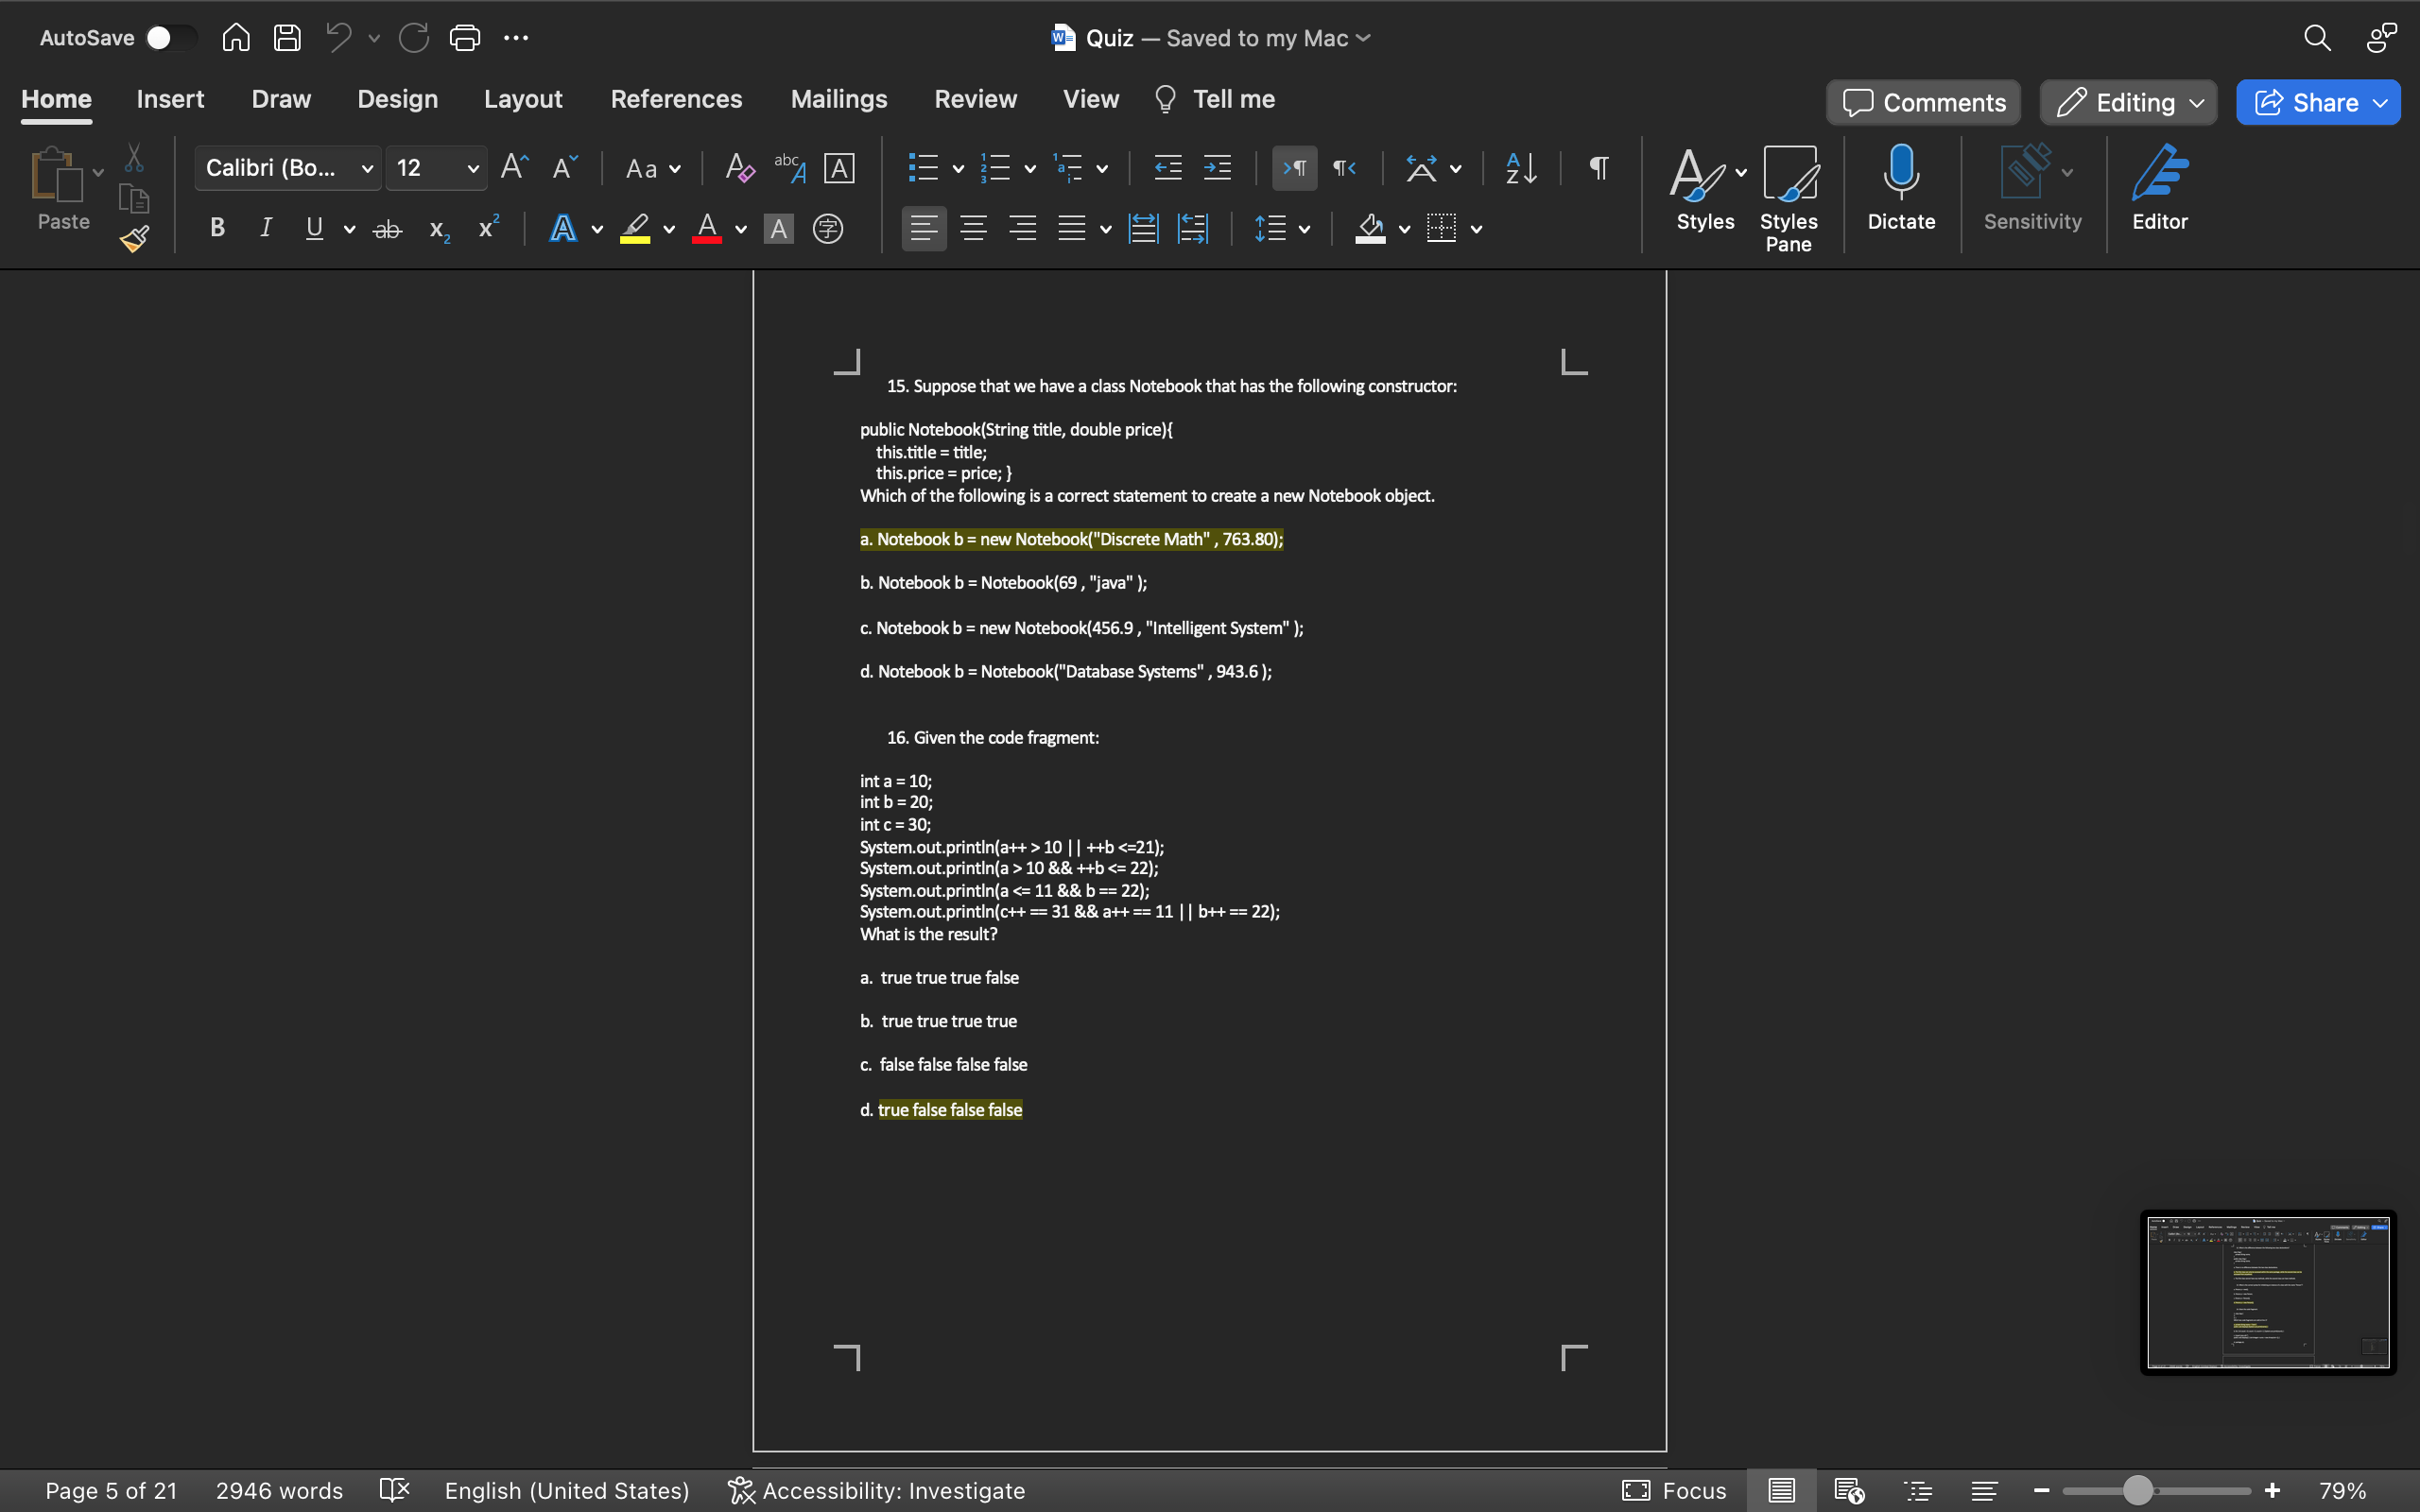
Task: Toggle show paragraph marks
Action: coord(1598,168)
